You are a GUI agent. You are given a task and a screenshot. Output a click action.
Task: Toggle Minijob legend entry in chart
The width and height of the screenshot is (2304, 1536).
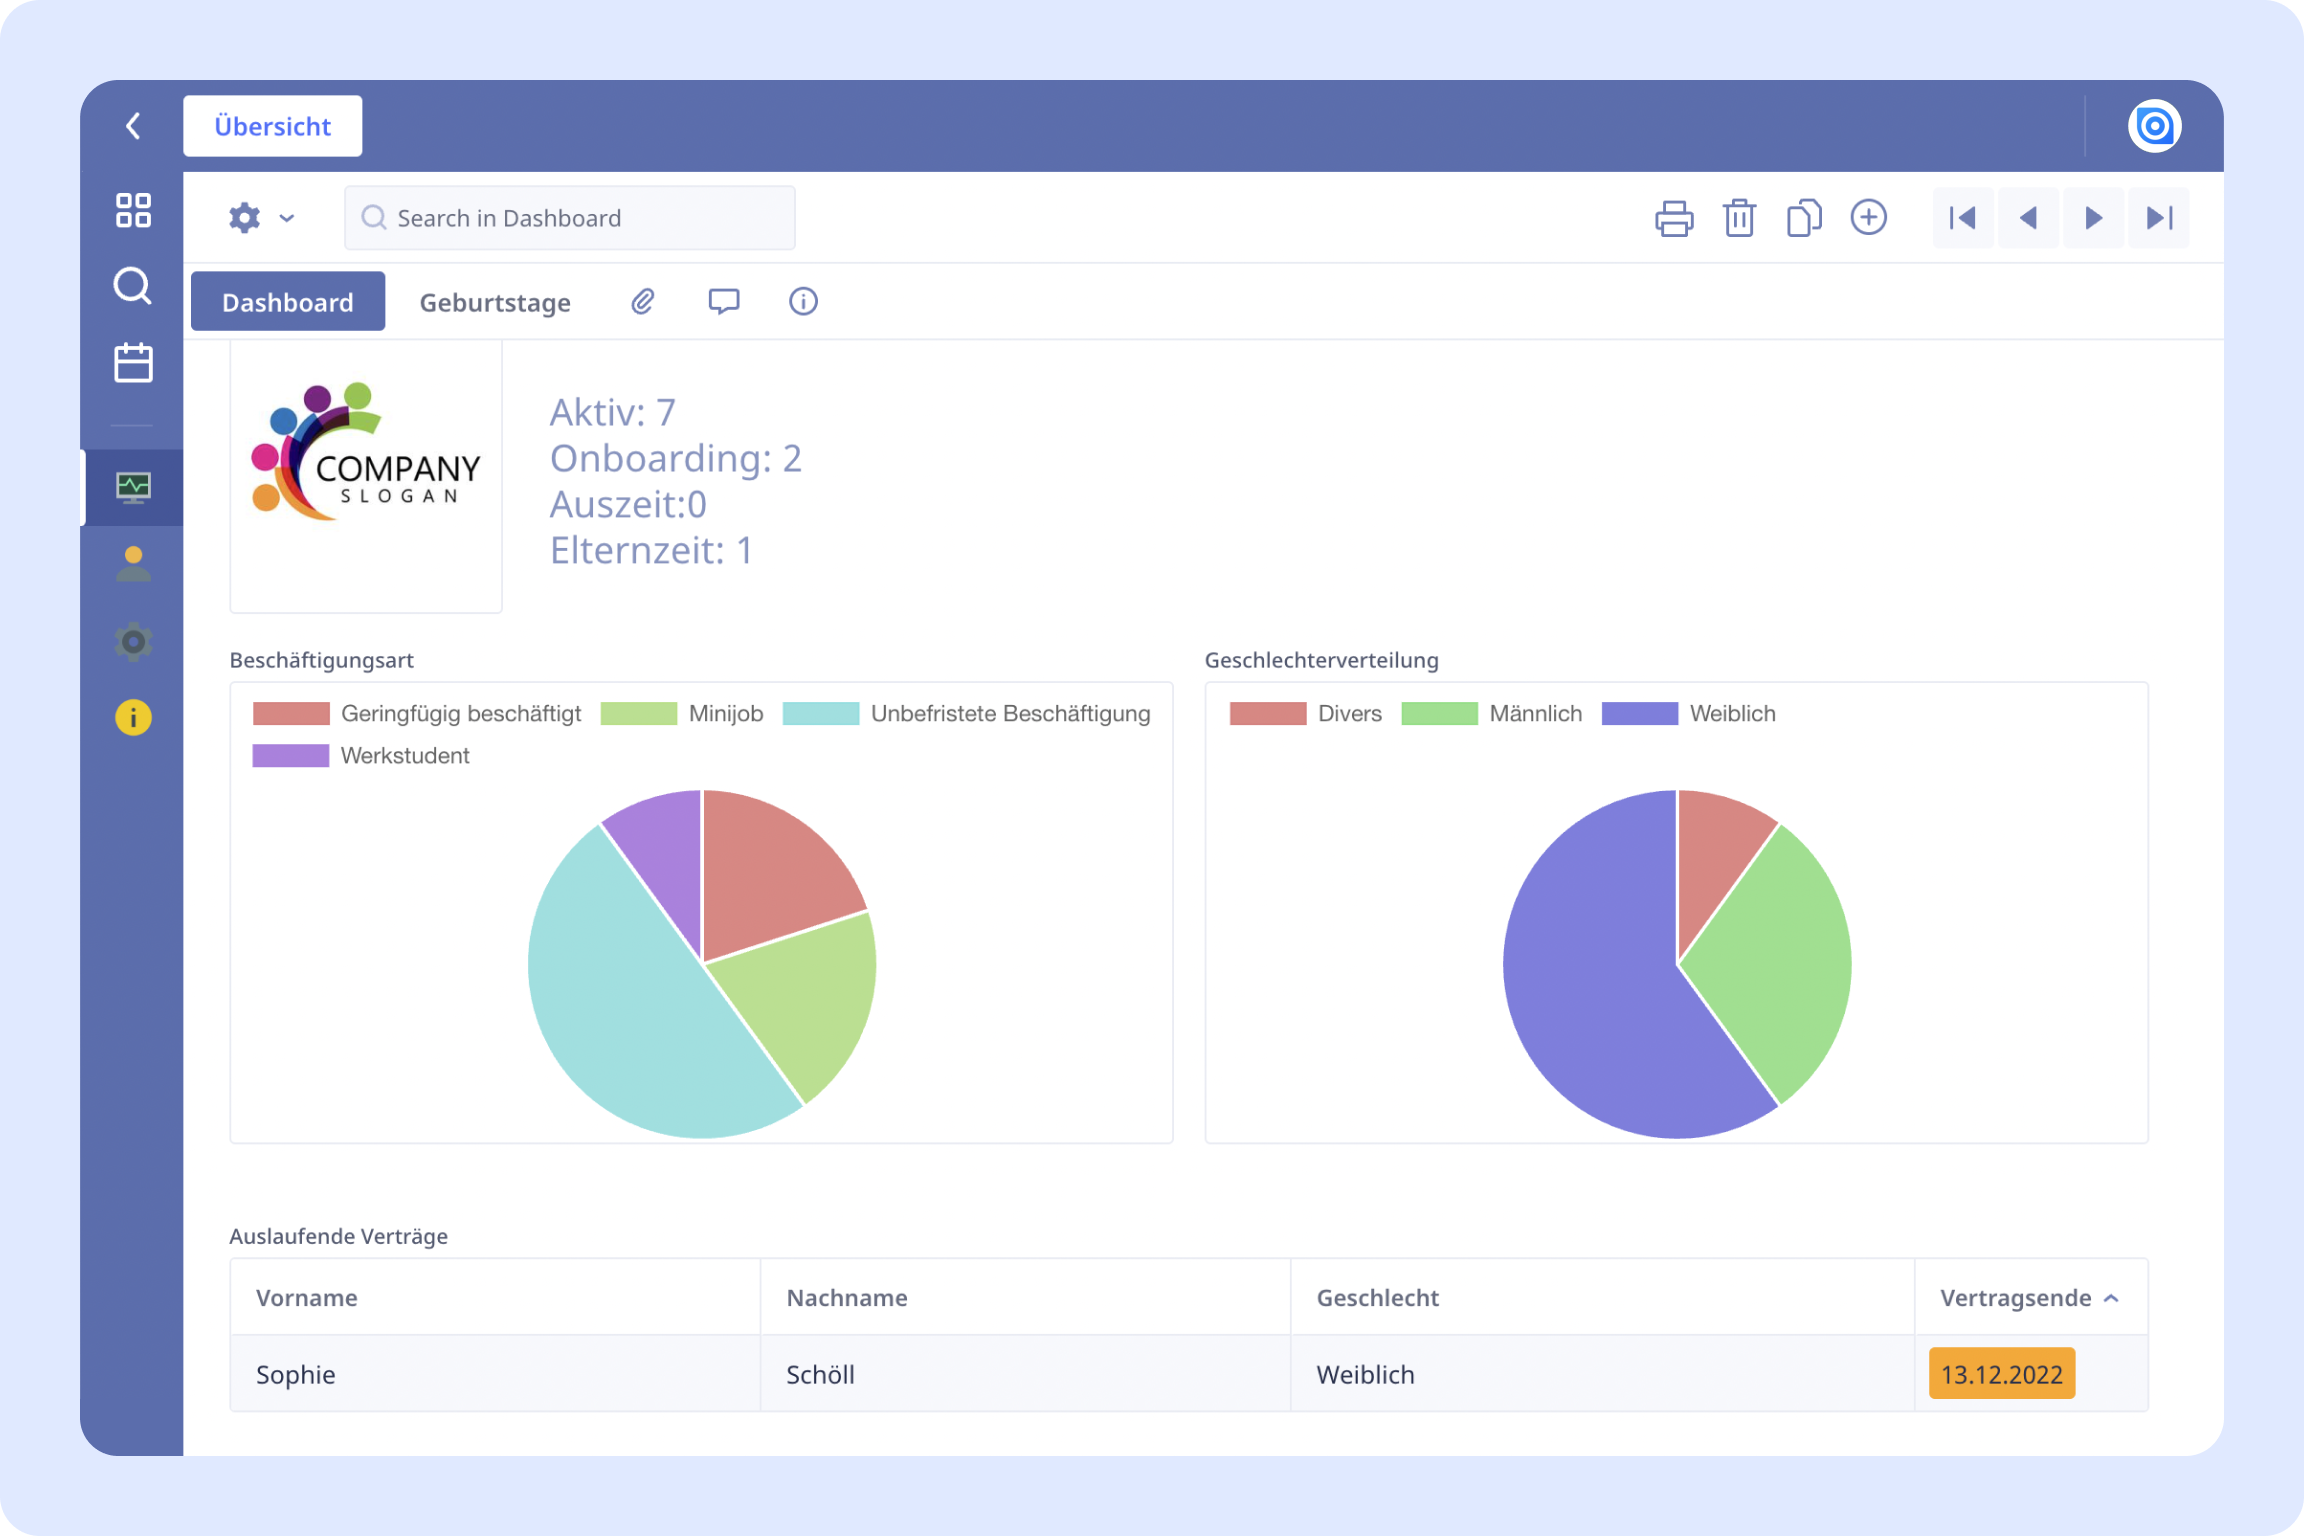[x=725, y=714]
